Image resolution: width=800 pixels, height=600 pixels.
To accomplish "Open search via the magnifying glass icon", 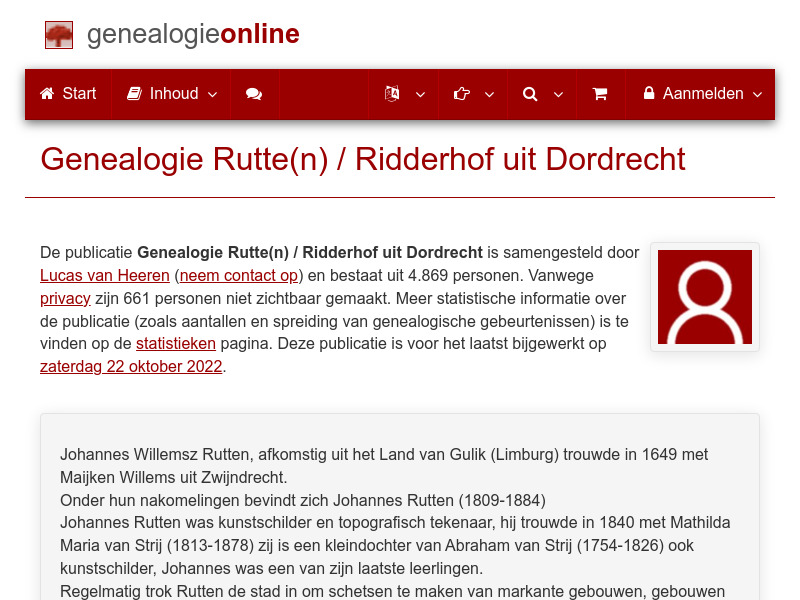I will (x=530, y=93).
